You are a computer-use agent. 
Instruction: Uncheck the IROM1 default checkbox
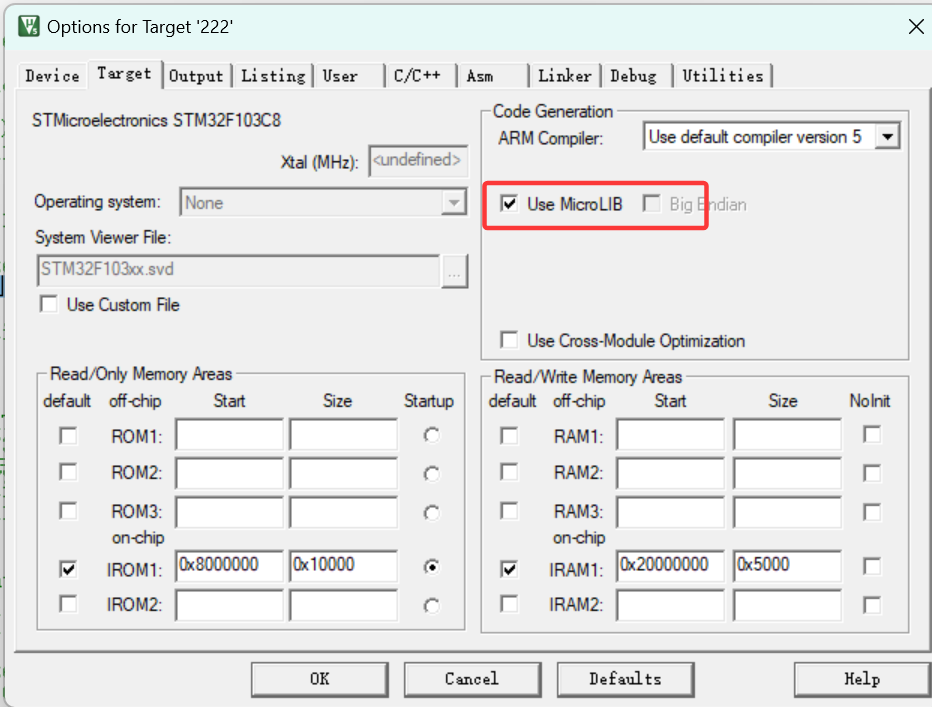click(x=68, y=569)
